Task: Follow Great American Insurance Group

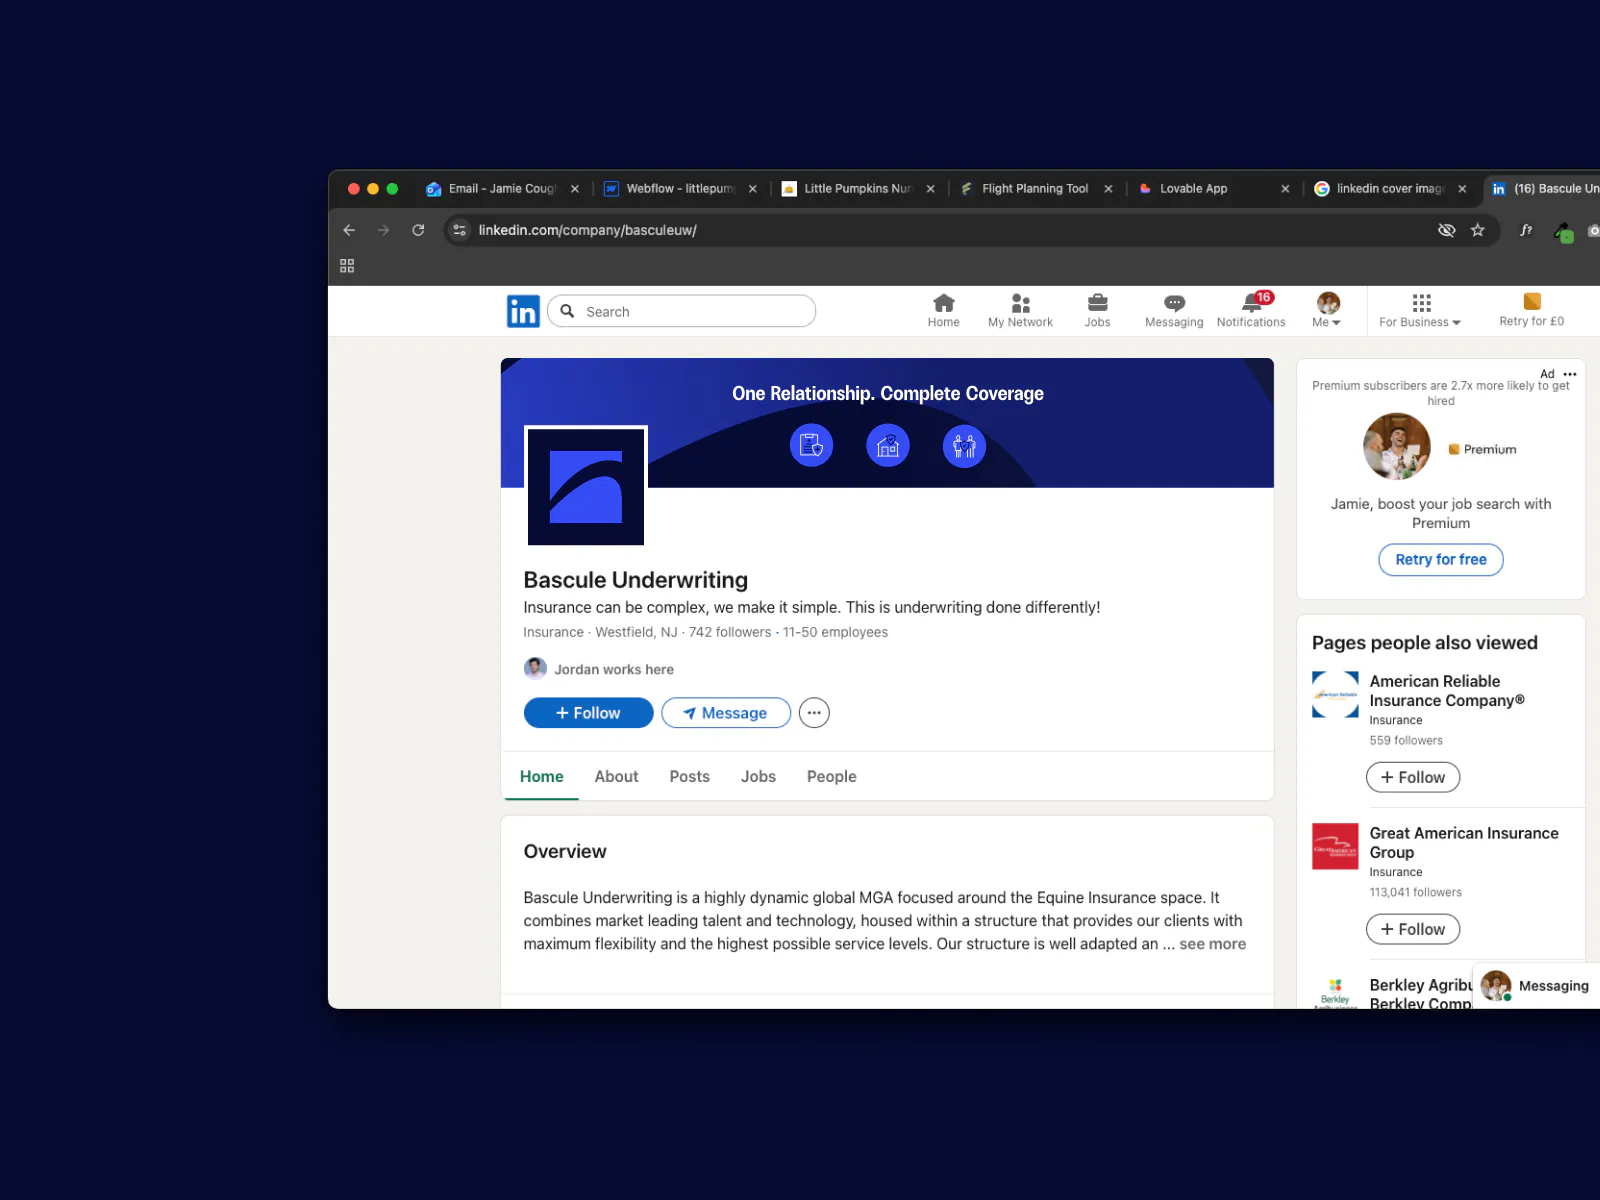Action: tap(1413, 930)
